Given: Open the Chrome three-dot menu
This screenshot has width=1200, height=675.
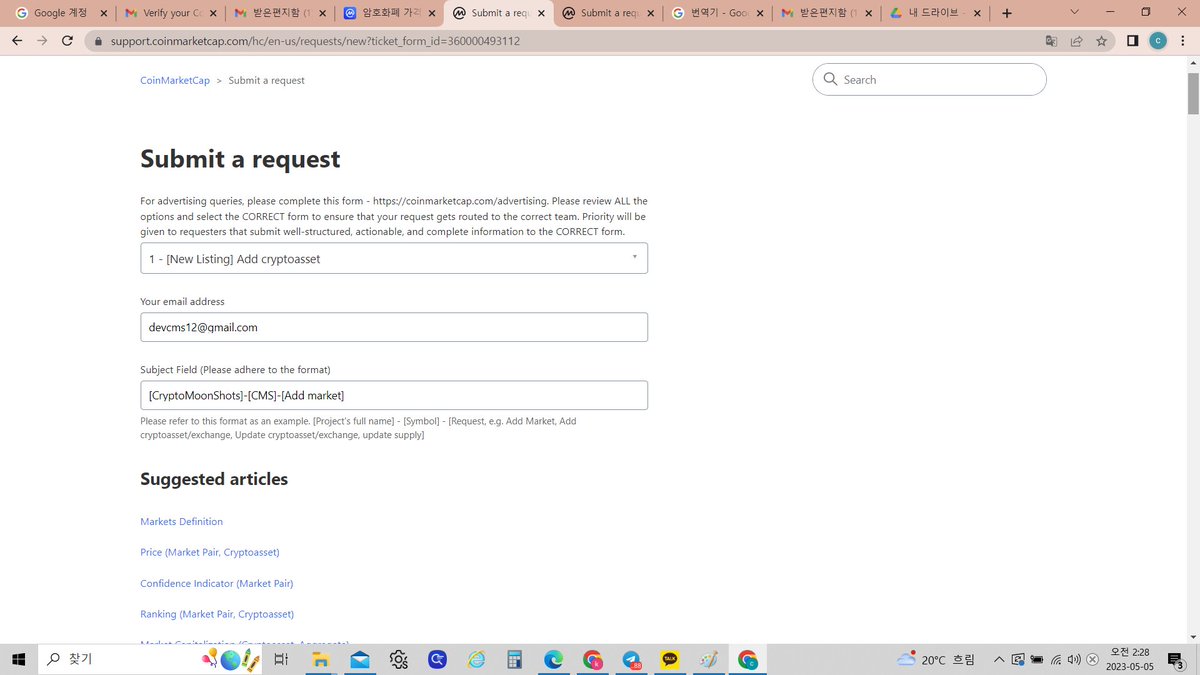Looking at the screenshot, I should 1183,41.
